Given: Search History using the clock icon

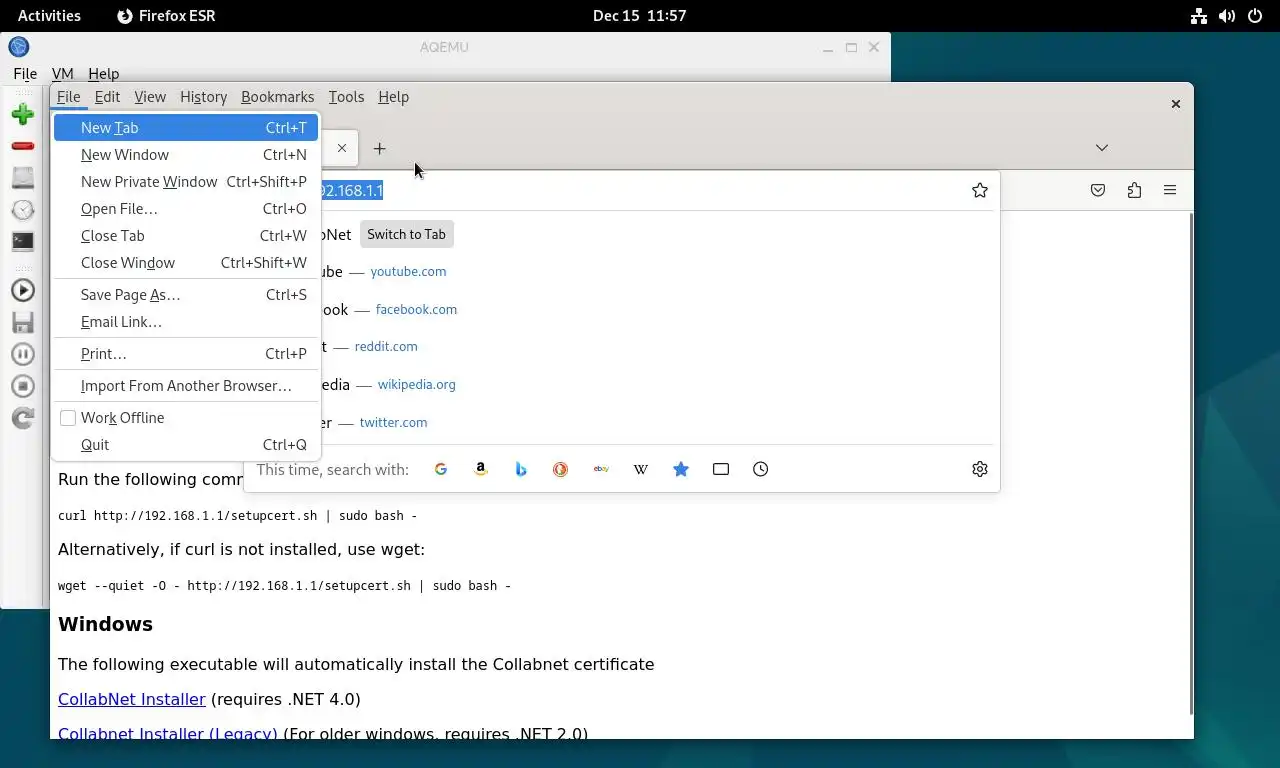Looking at the screenshot, I should click(761, 469).
